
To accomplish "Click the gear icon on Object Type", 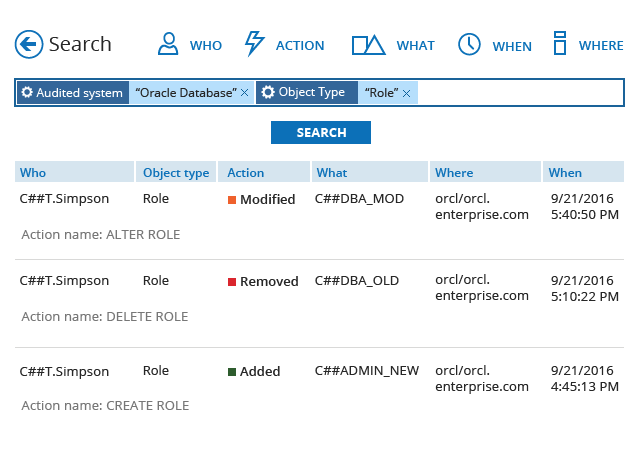I will click(x=268, y=93).
